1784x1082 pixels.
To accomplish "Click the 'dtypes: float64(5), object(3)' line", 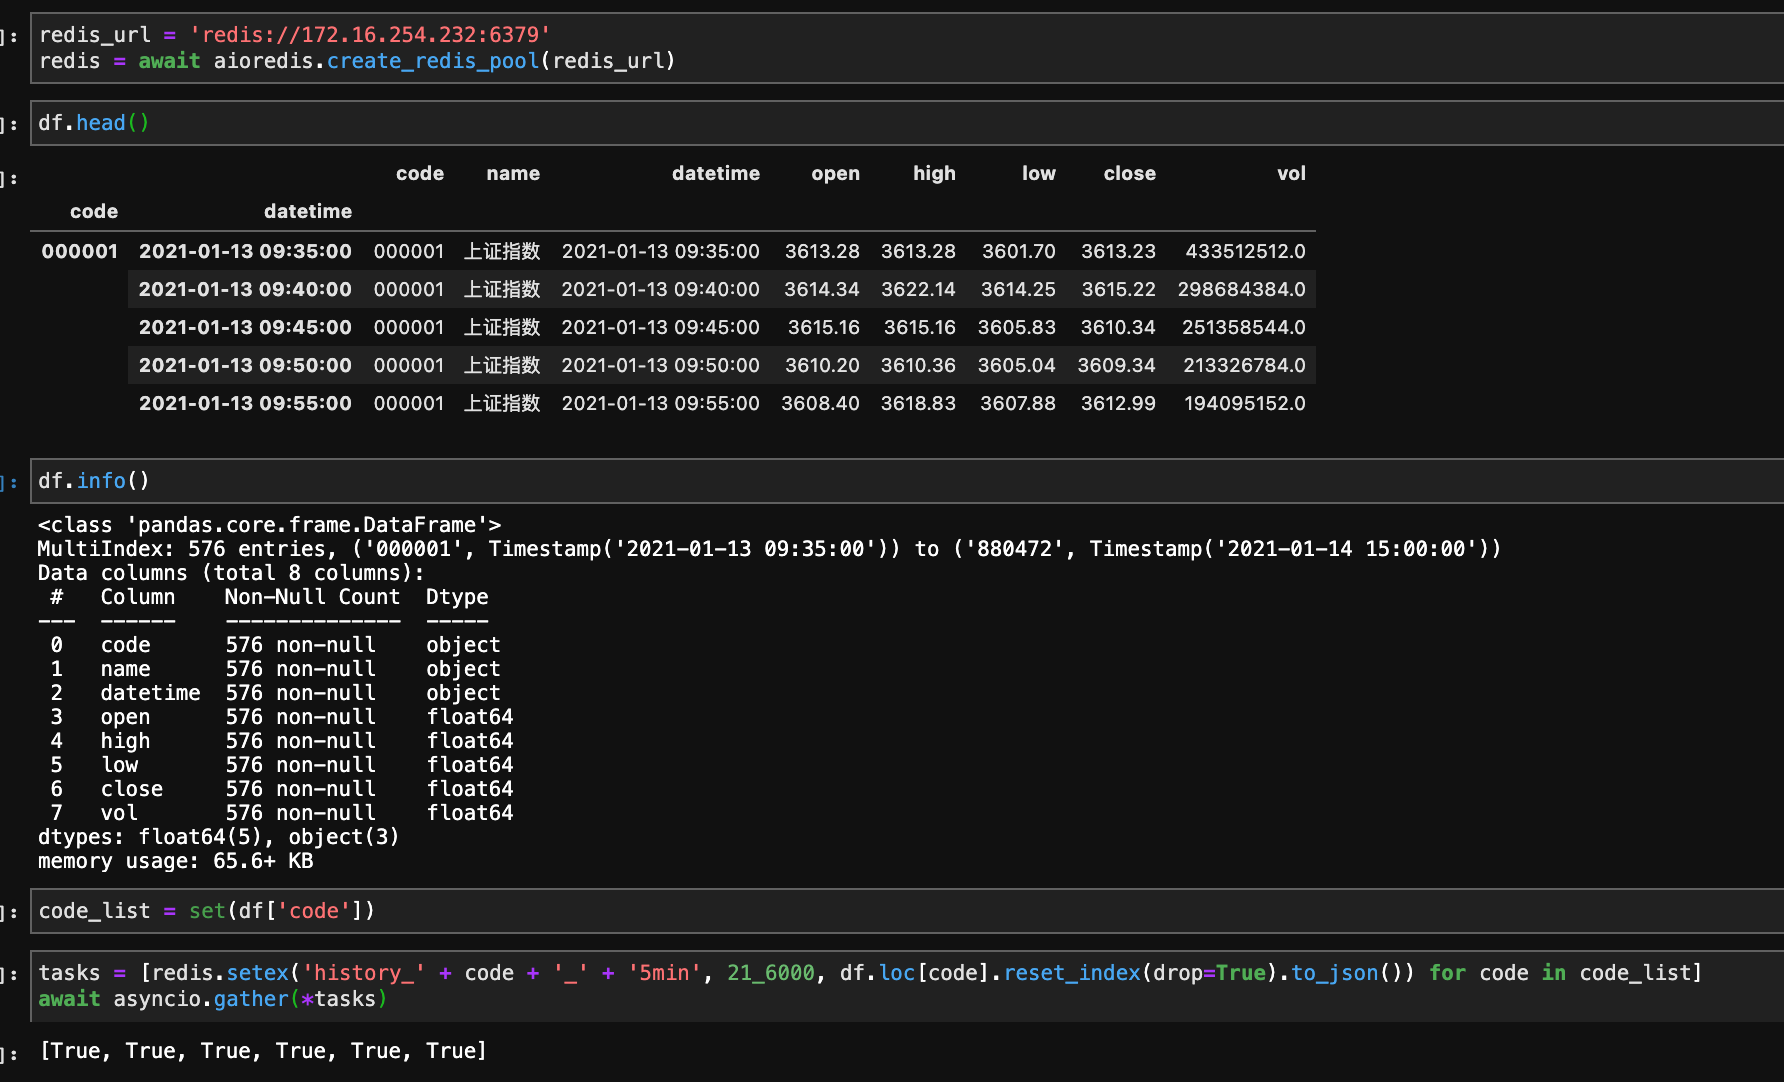I will 218,837.
